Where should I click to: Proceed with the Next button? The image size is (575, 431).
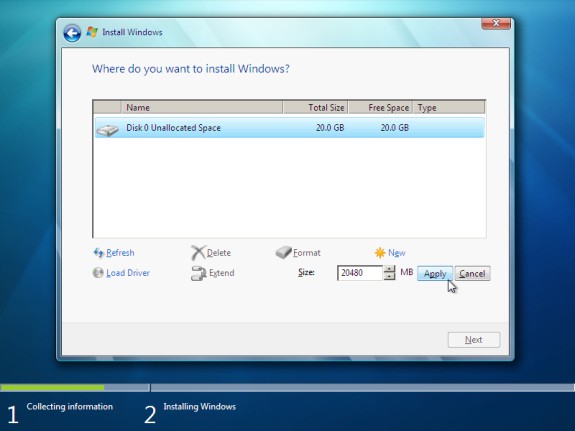pos(473,340)
